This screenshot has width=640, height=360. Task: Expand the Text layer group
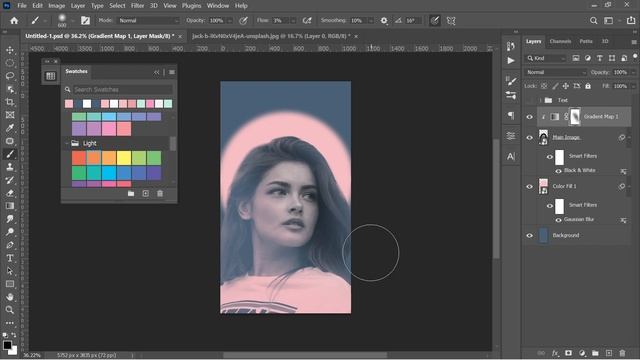tap(540, 100)
